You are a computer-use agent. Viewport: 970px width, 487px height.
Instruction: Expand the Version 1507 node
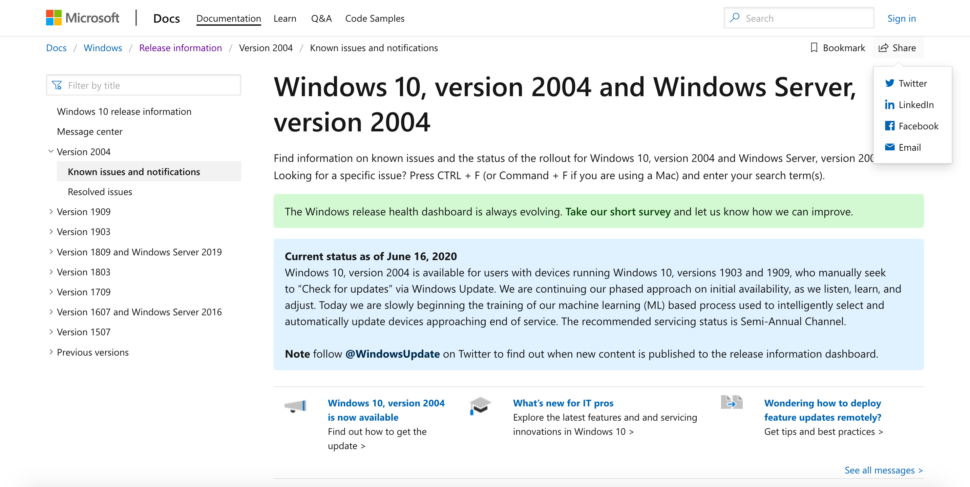[x=51, y=332]
